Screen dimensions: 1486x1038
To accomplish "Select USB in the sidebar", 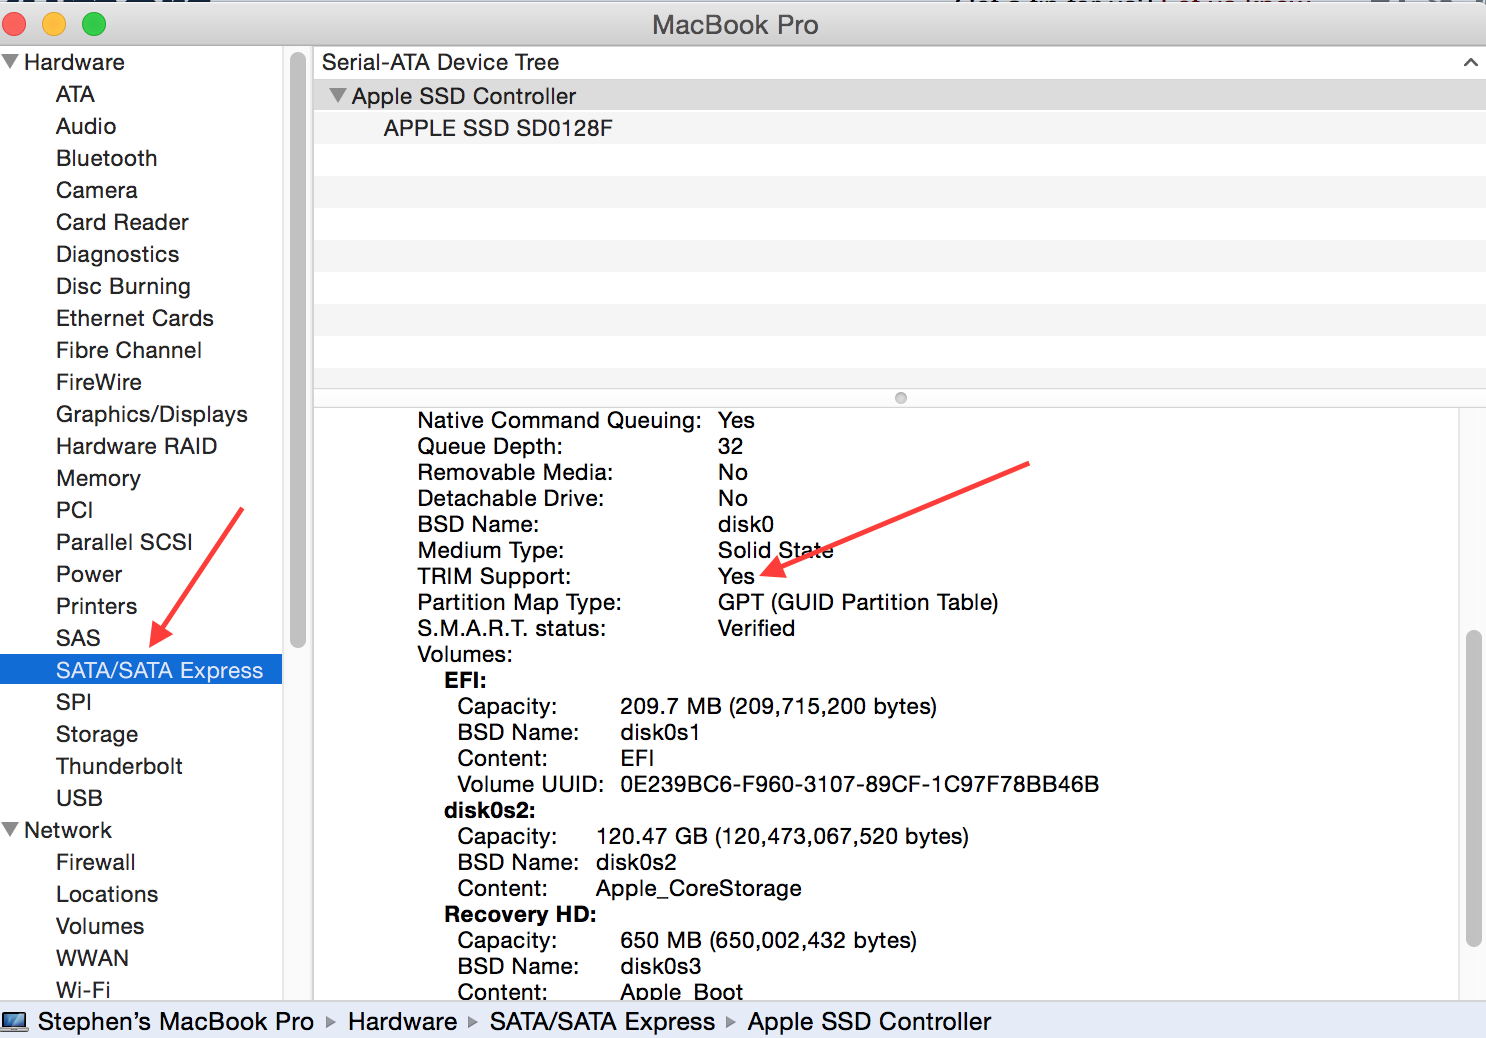I will (x=79, y=798).
